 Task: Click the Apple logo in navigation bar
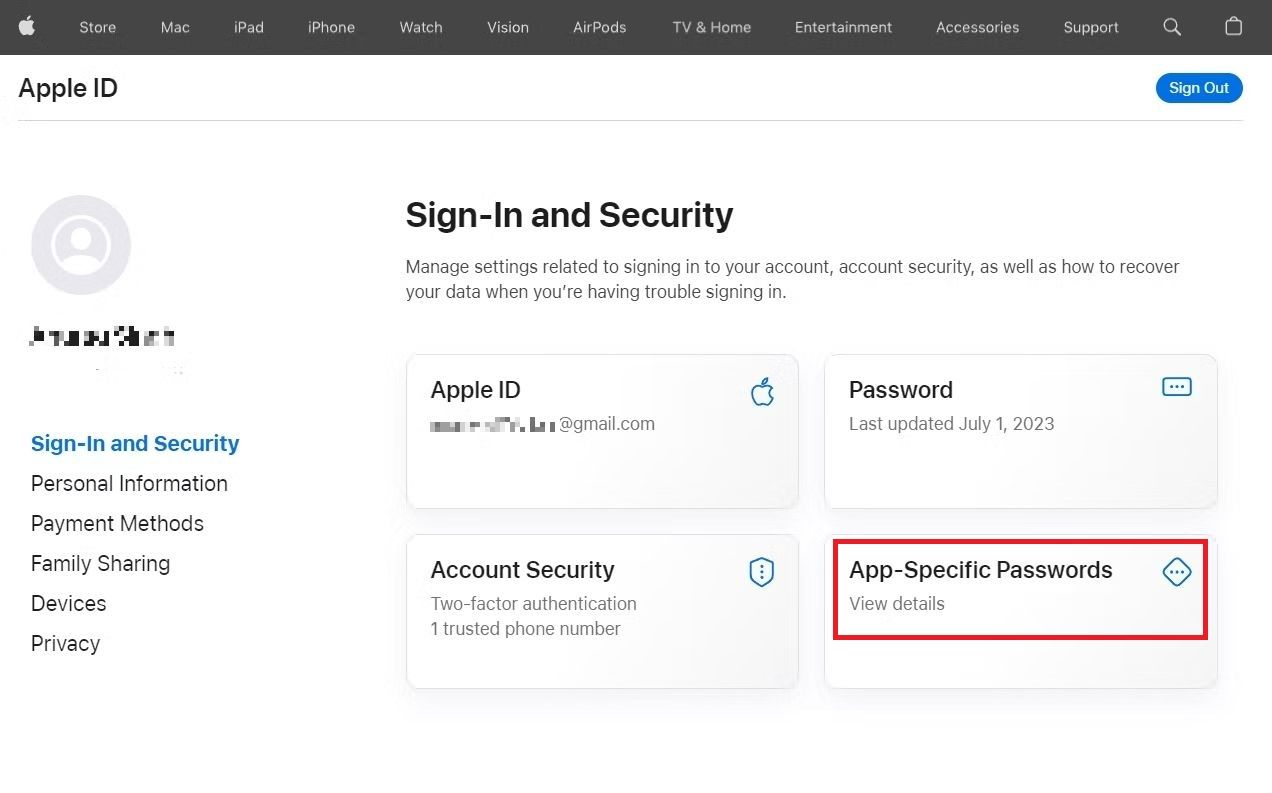27,27
